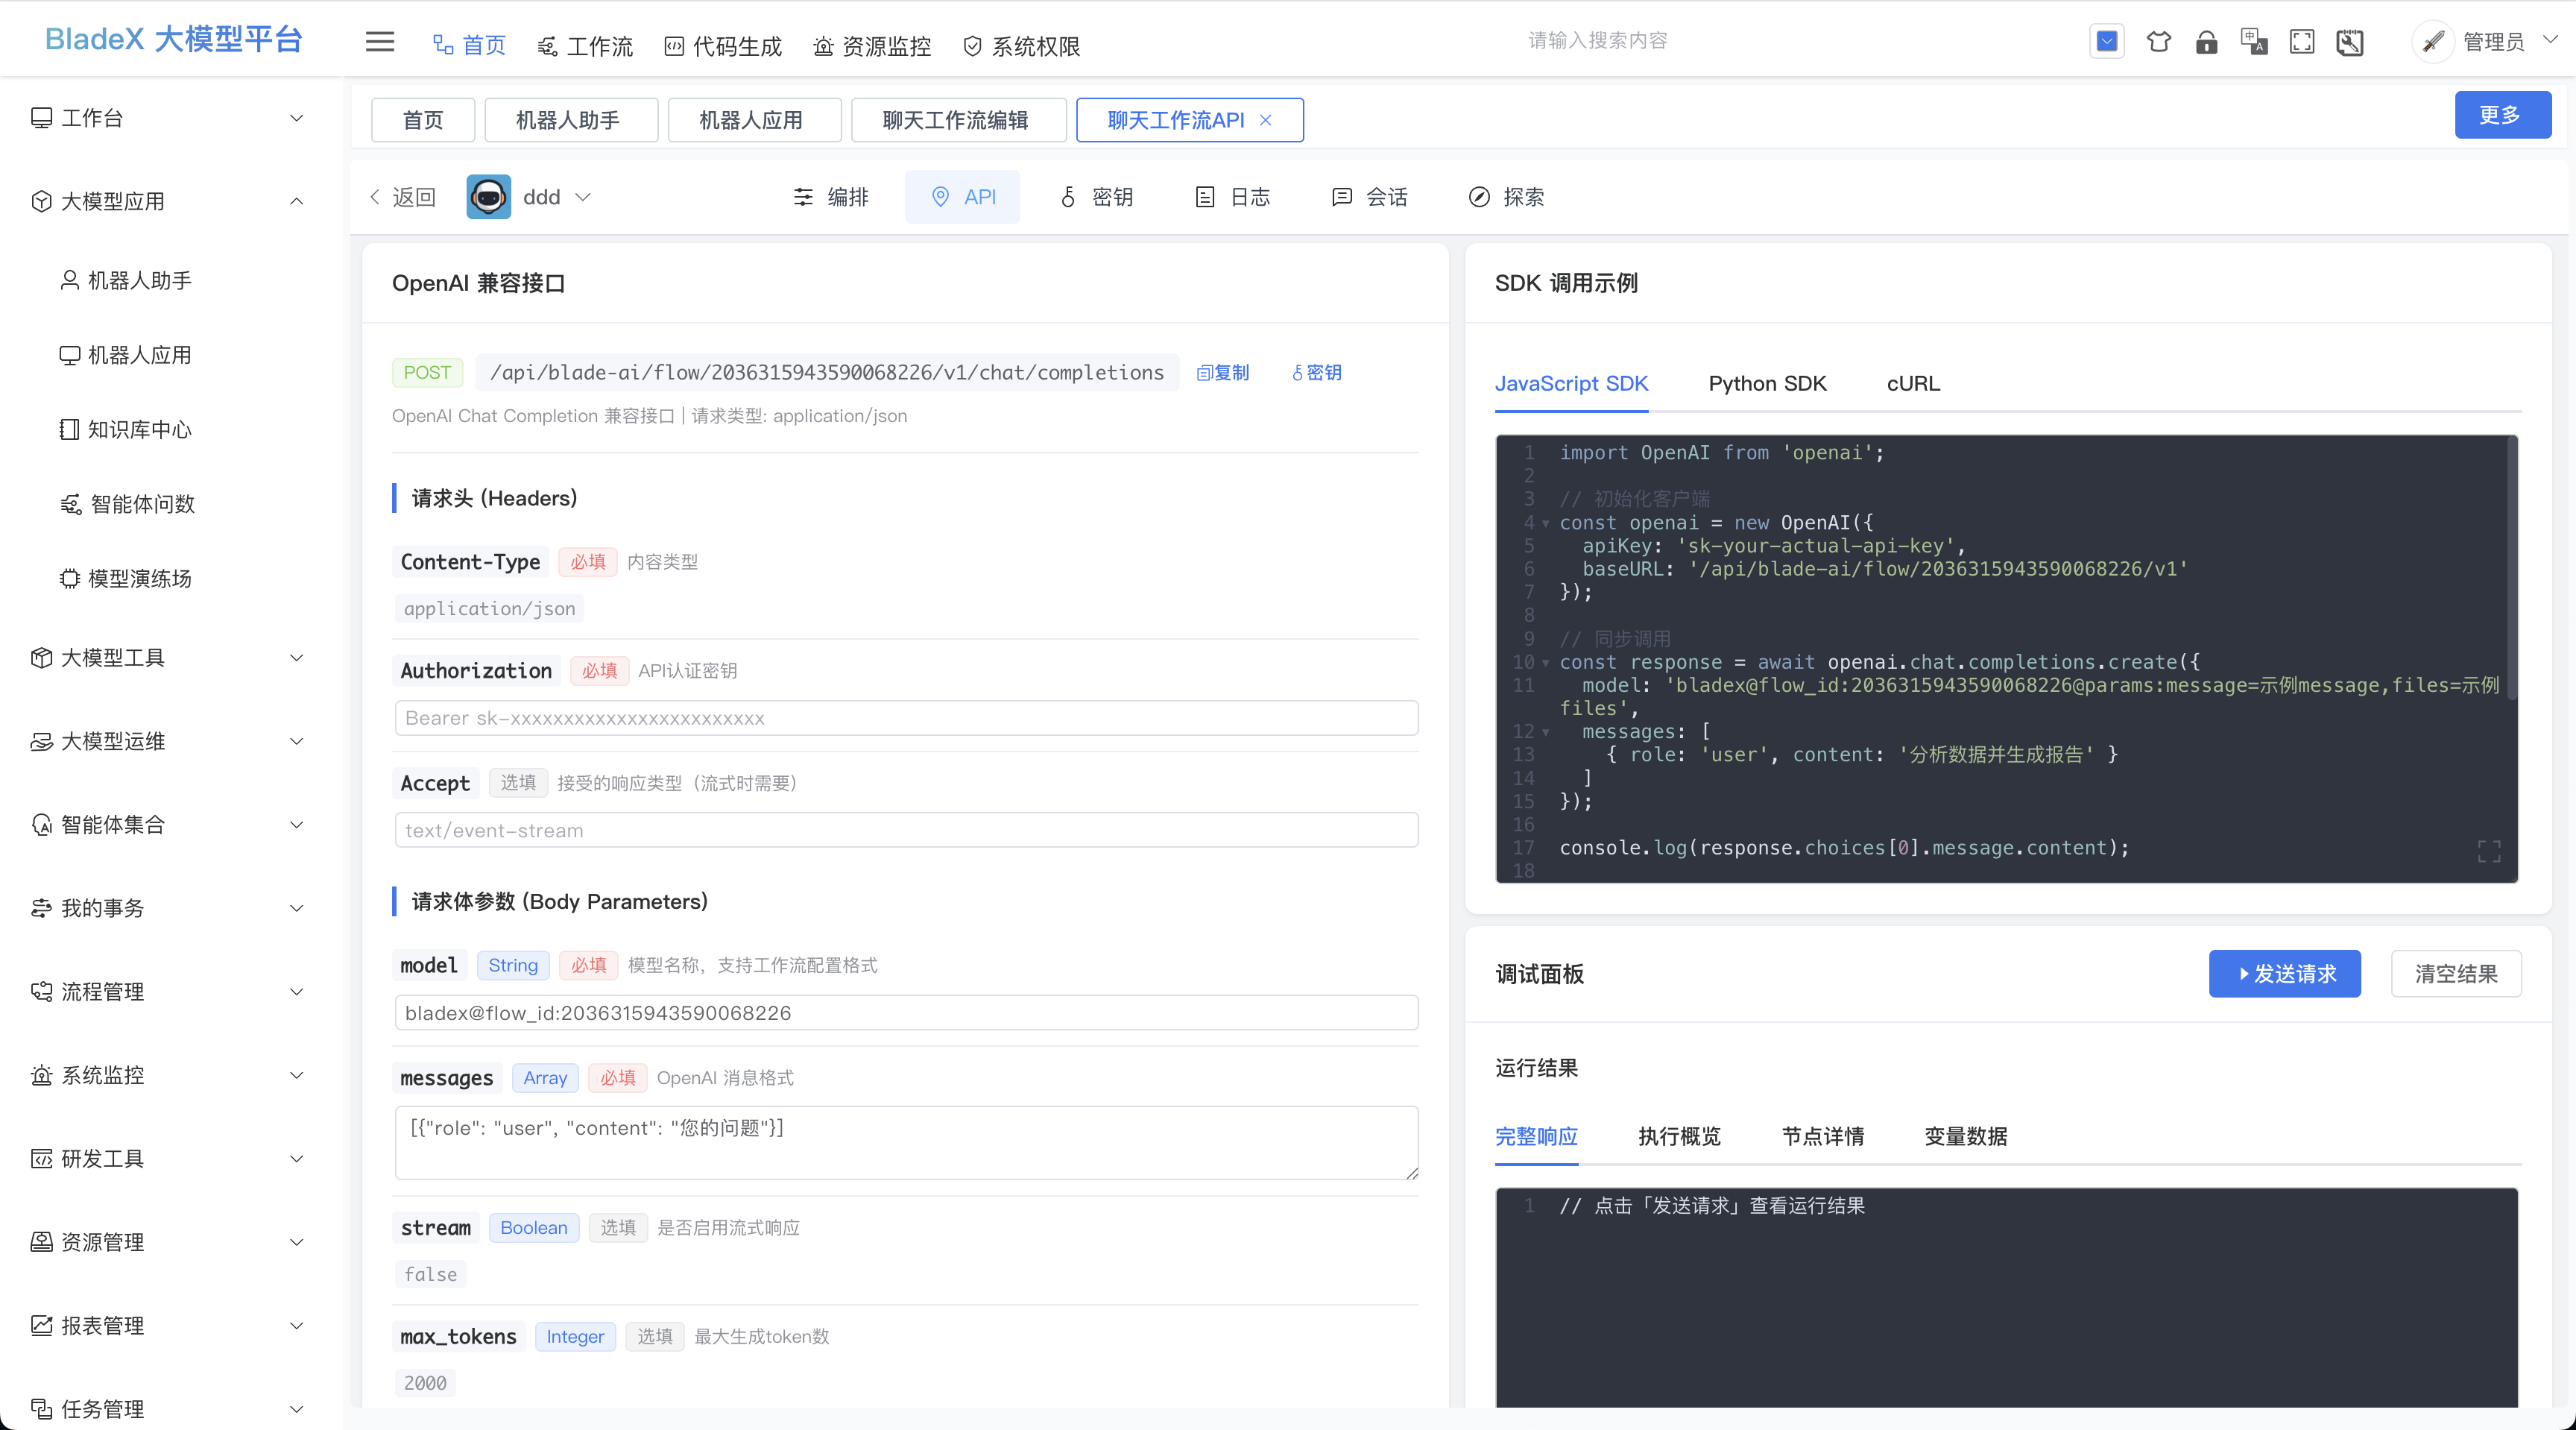Copy the API endpoint with 复制
Viewport: 2576px width, 1430px height.
click(1223, 373)
